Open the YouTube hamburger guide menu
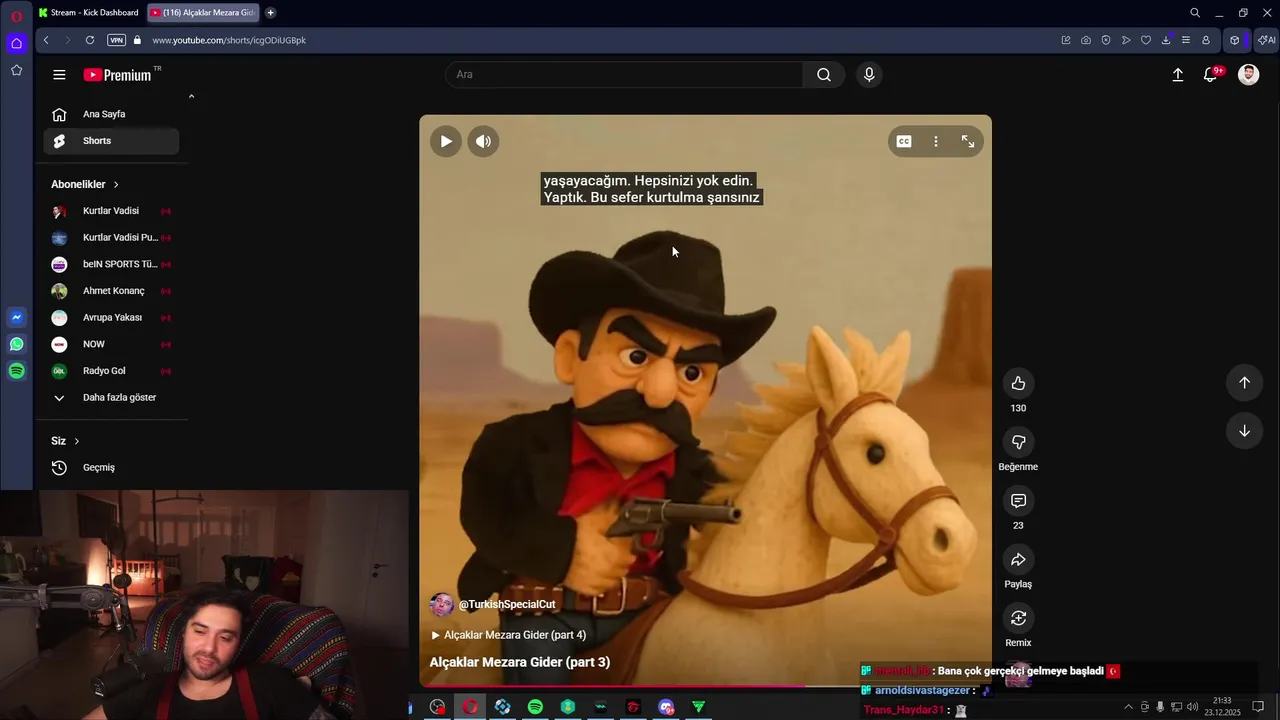1280x720 pixels. pyautogui.click(x=59, y=75)
